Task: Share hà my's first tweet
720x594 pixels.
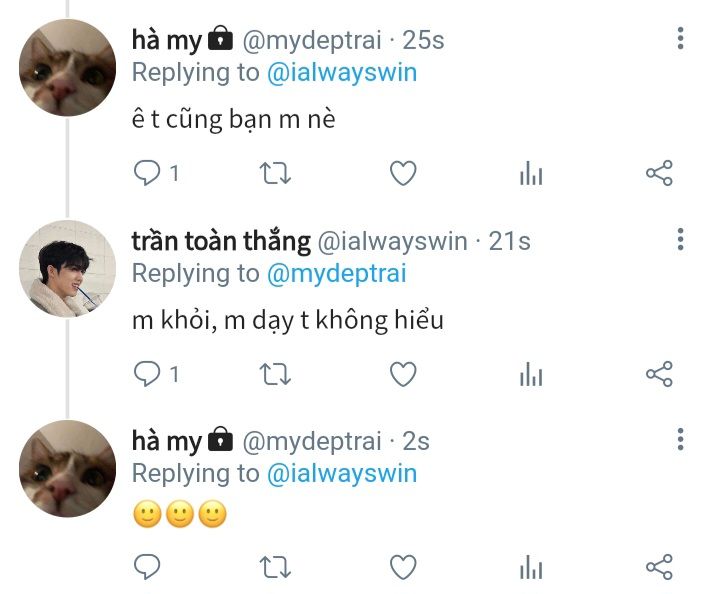Action: pyautogui.click(x=659, y=174)
